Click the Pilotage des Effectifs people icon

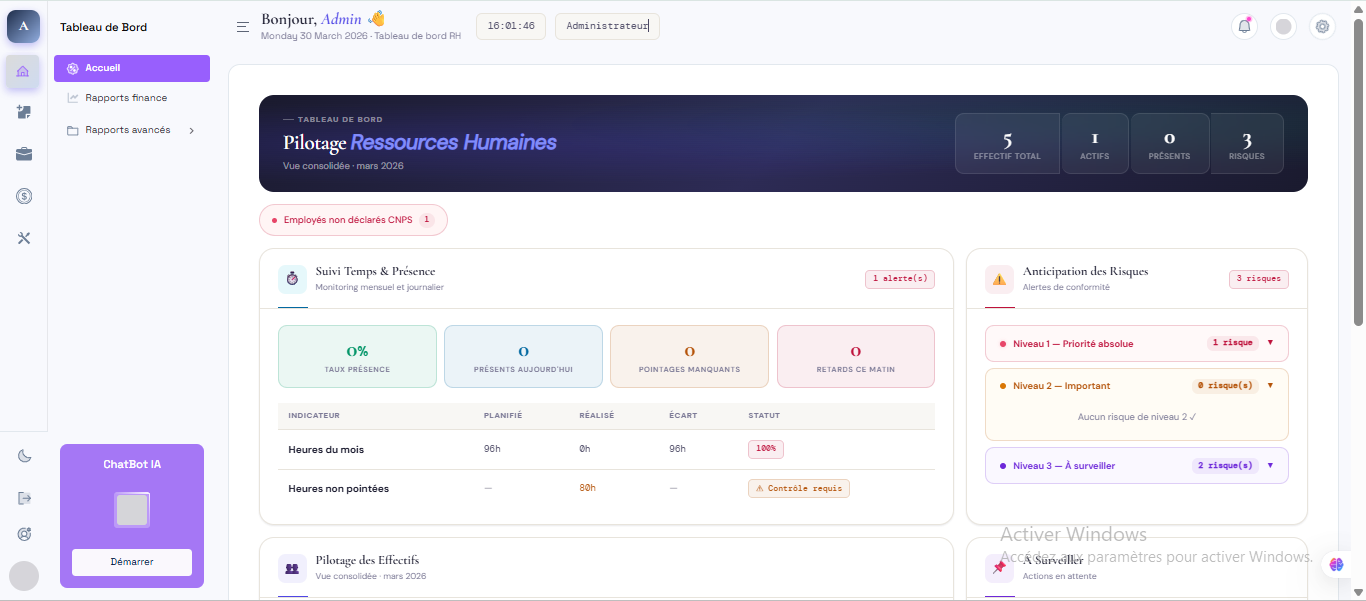tap(292, 568)
